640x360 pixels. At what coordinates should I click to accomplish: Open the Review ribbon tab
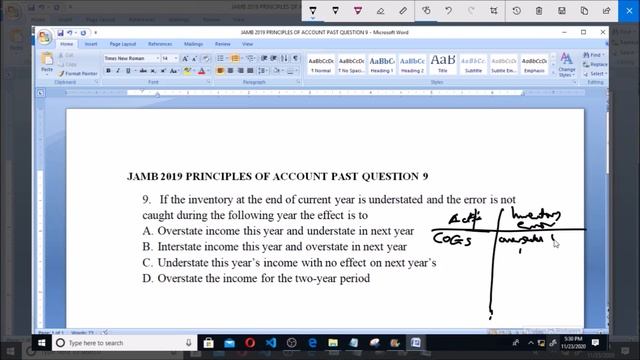(222, 44)
